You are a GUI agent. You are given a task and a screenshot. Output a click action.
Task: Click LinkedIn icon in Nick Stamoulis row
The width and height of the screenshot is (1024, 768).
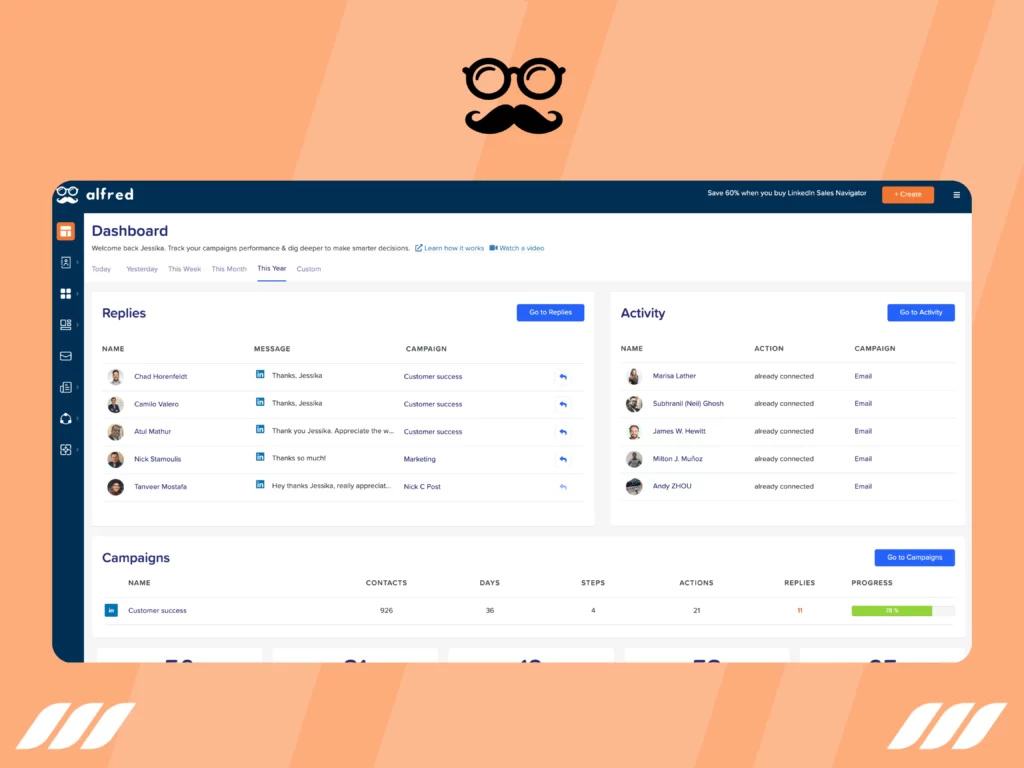[260, 457]
